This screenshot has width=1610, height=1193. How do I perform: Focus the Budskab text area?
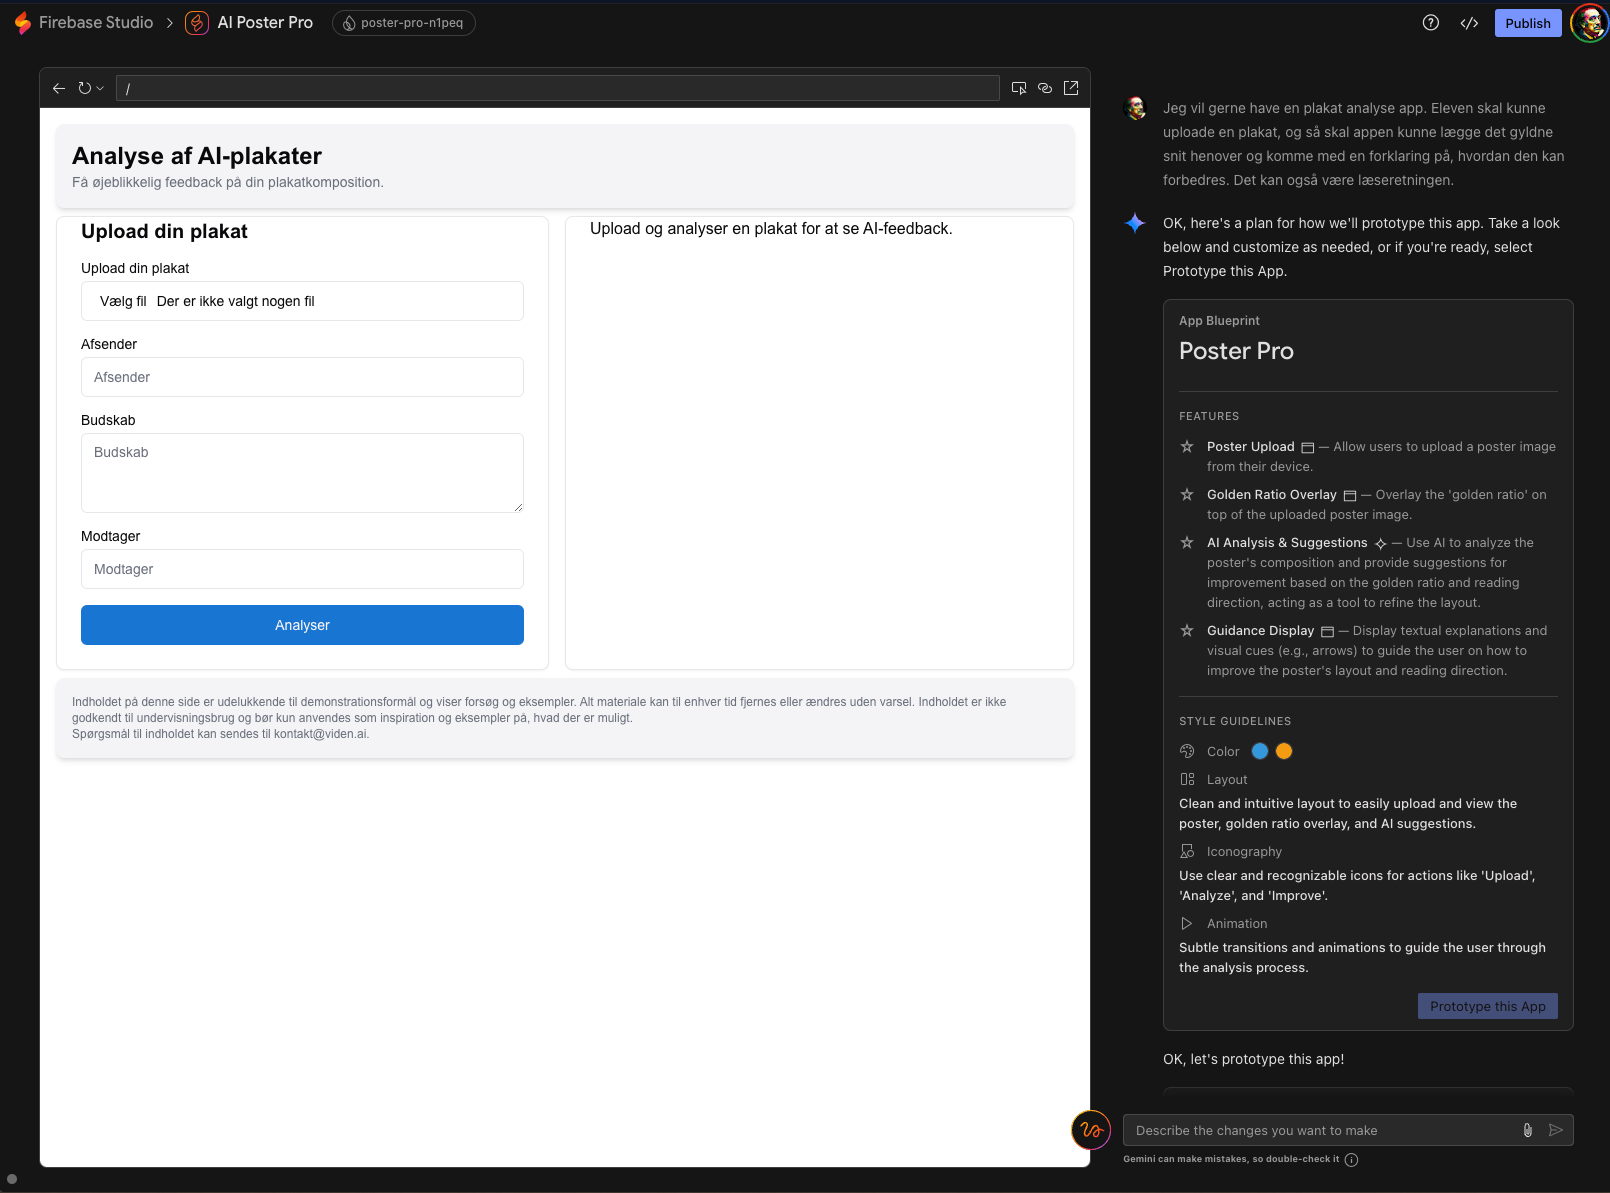coord(302,473)
